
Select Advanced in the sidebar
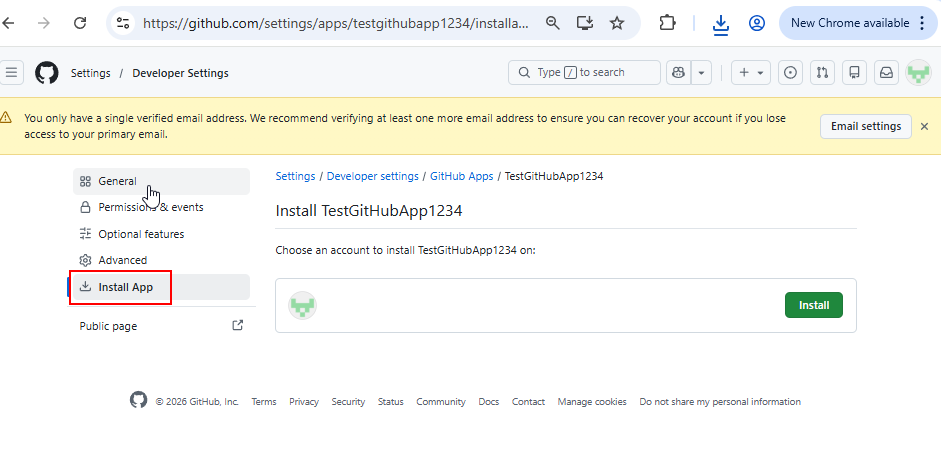tap(161, 260)
